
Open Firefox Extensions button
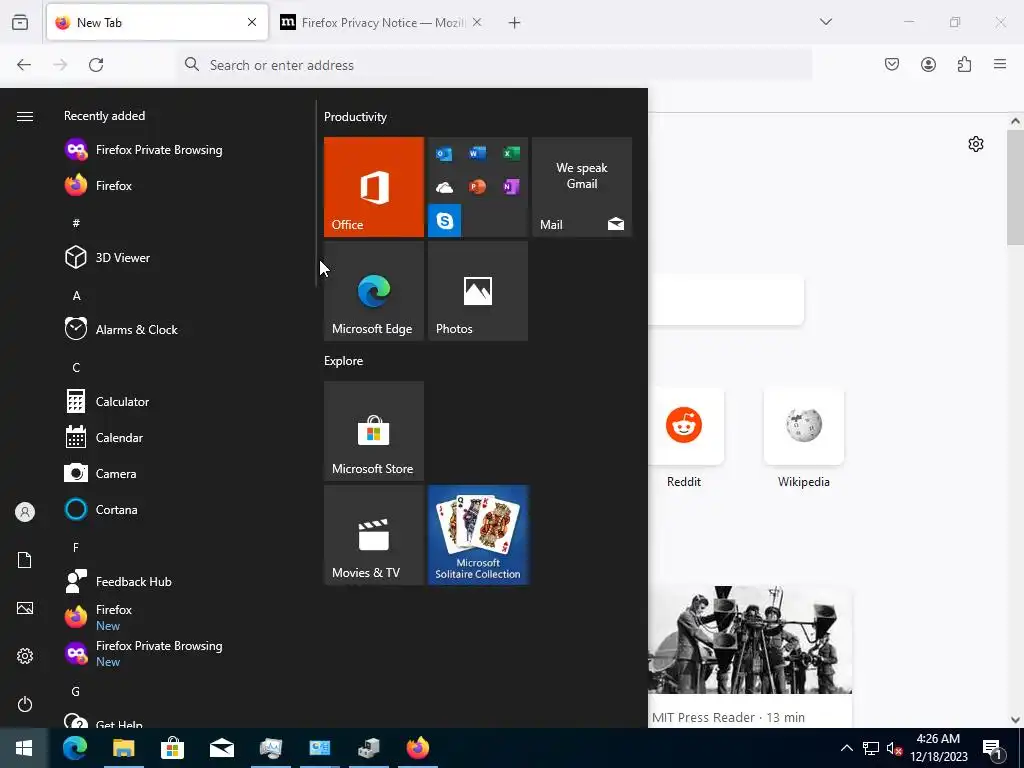[x=965, y=64]
